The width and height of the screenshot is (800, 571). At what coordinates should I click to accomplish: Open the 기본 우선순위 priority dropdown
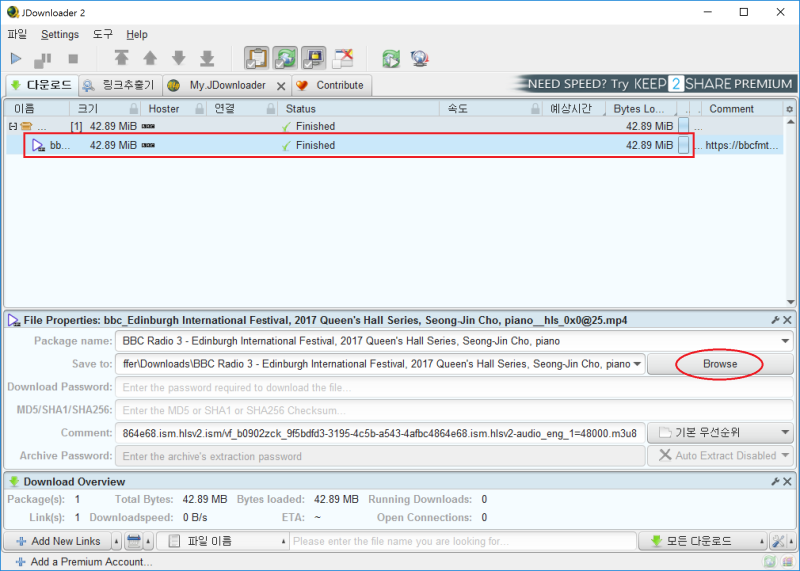pos(720,433)
